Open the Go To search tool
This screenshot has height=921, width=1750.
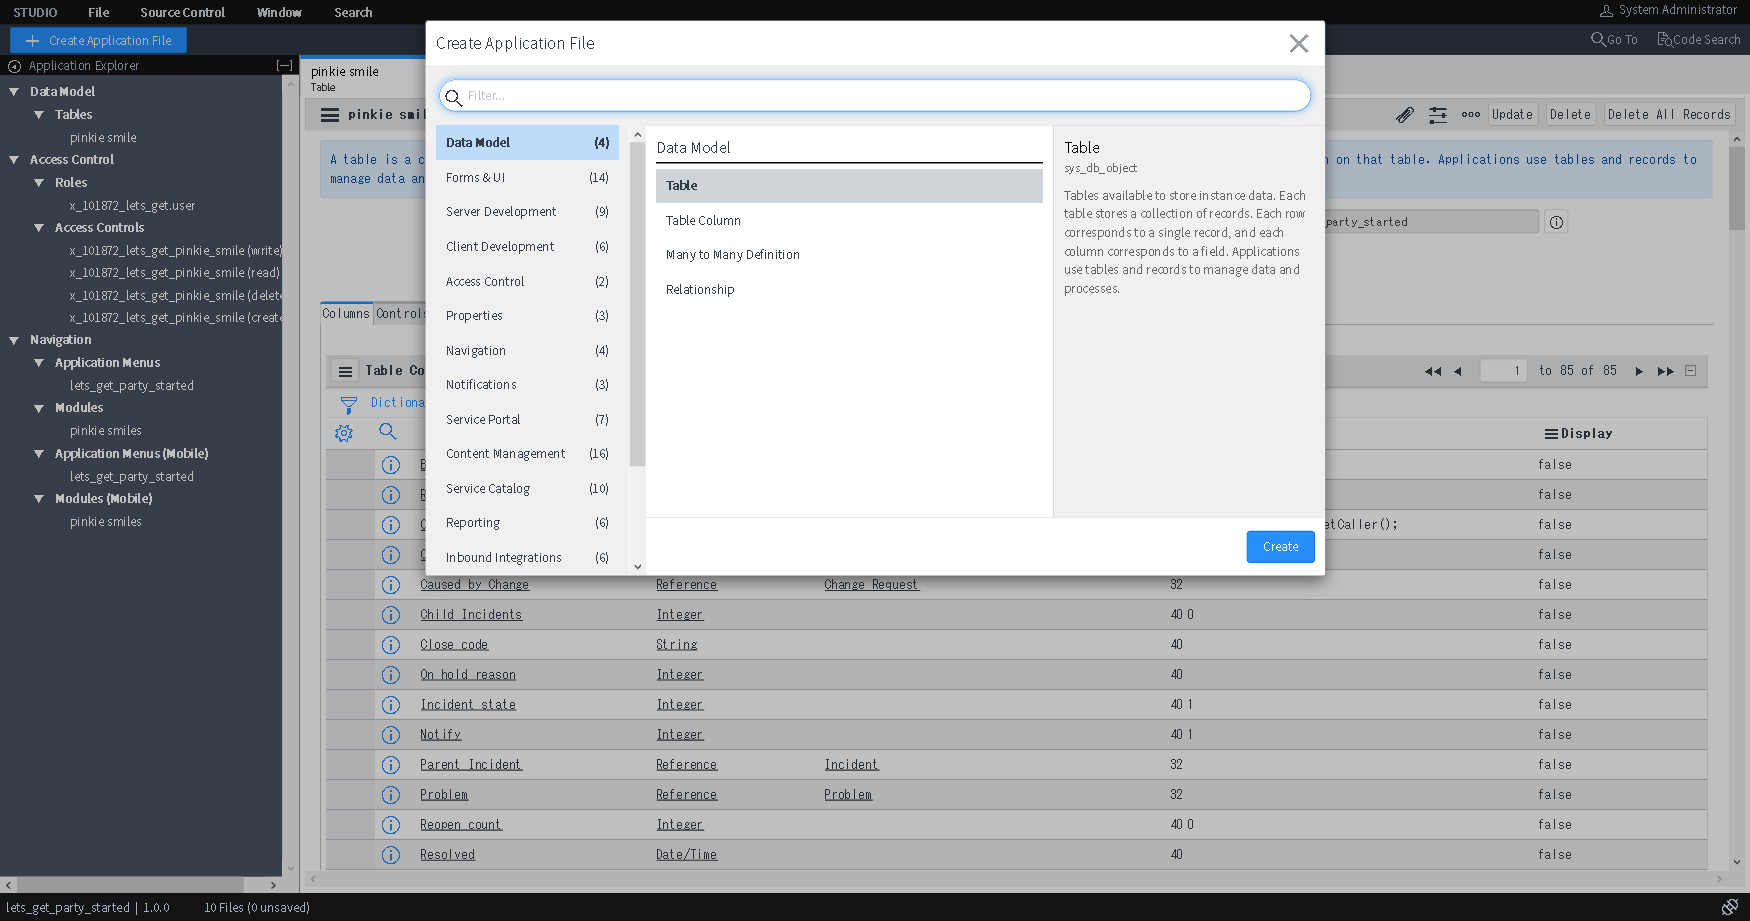[x=1613, y=39]
